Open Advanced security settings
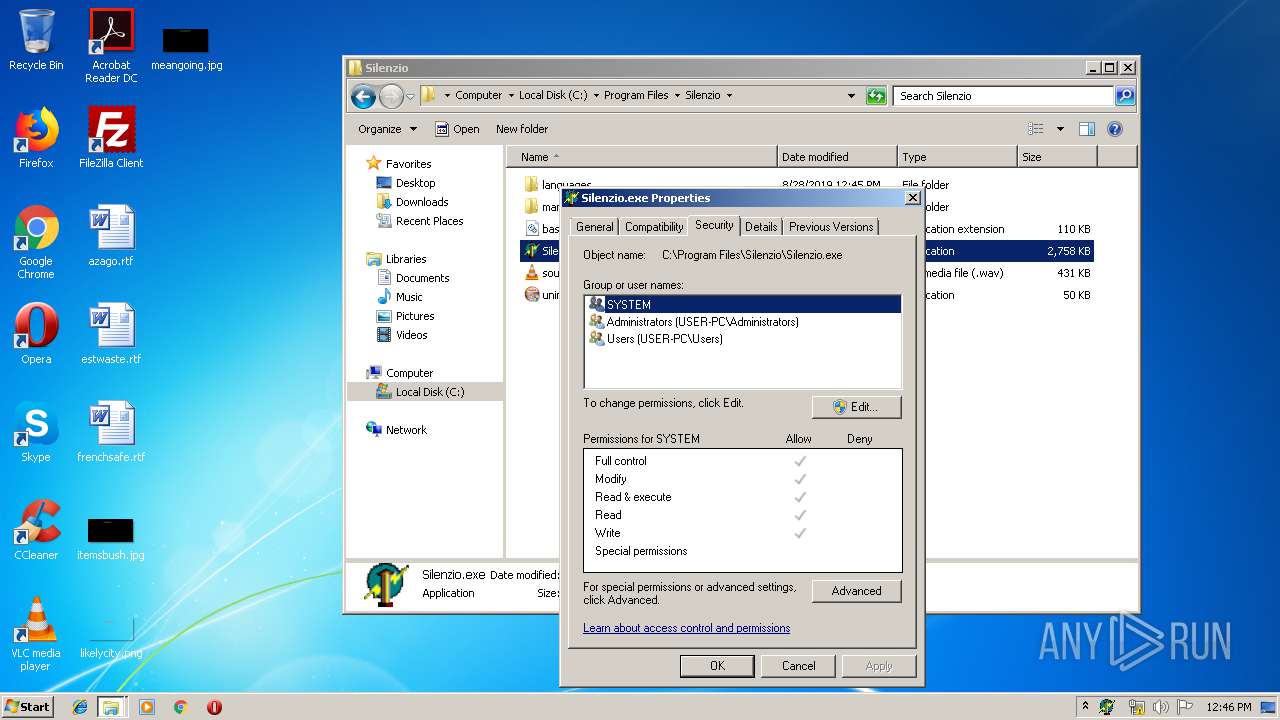 click(857, 591)
